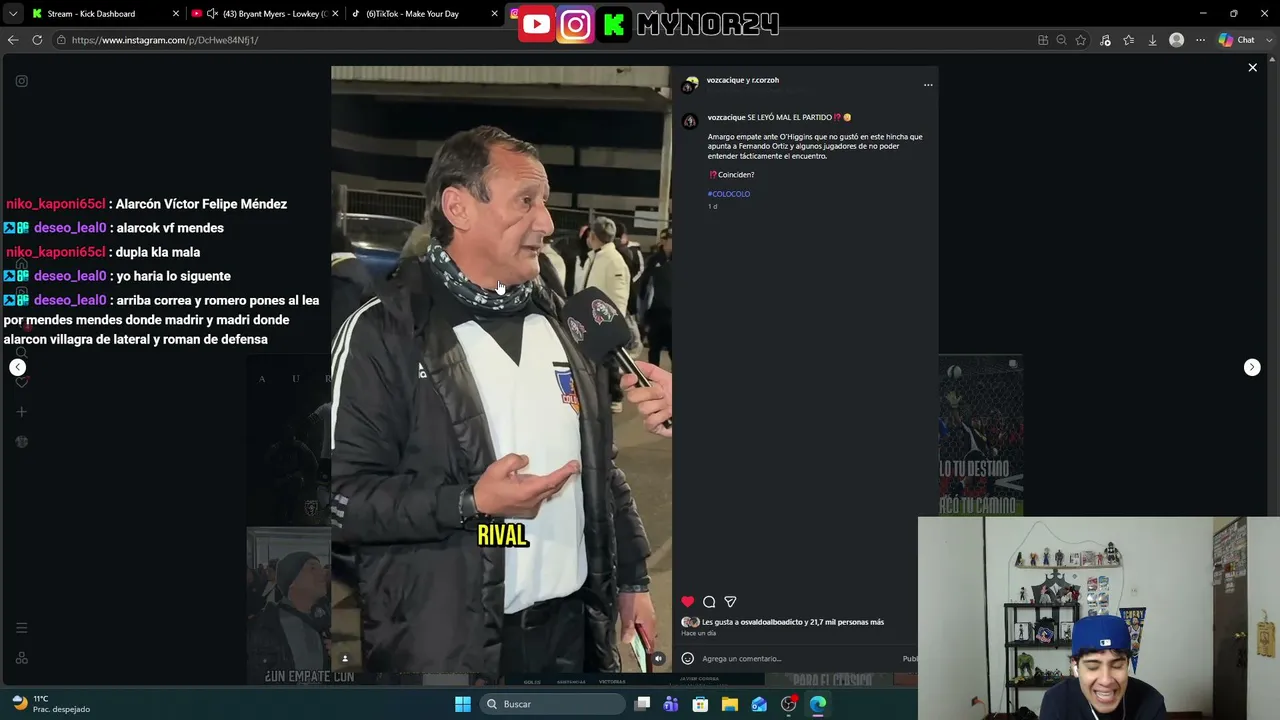The image size is (1280, 720).
Task: Click the Instagram logo in the sidebar
Action: tap(21, 81)
